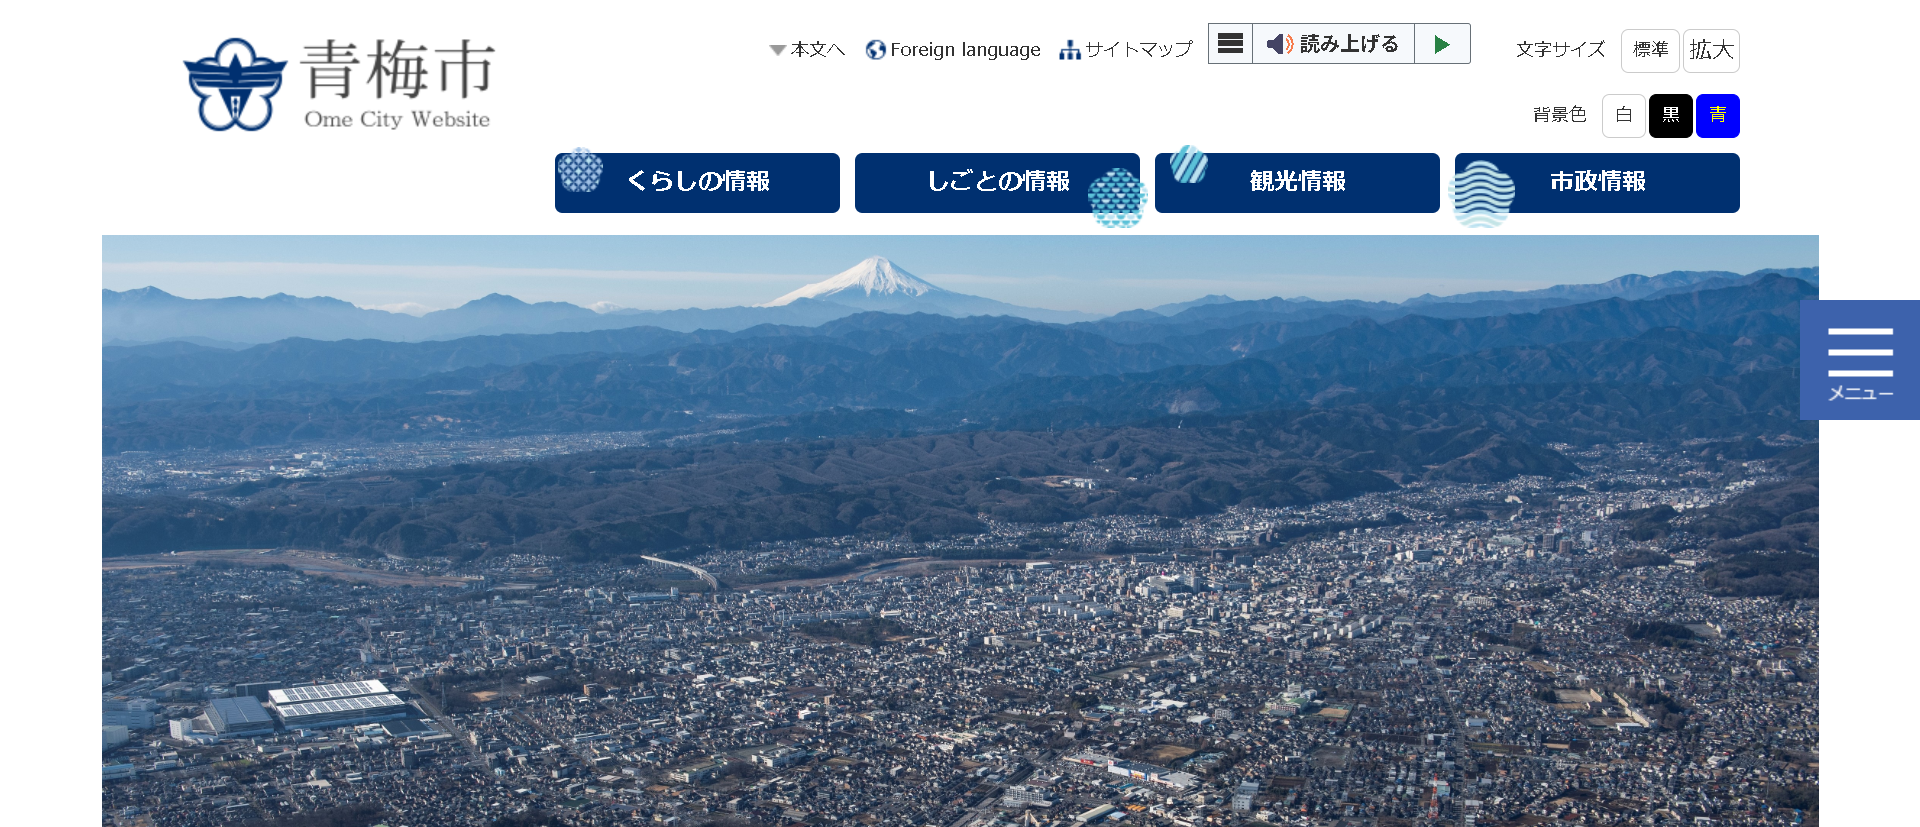Jump to main content via 本文へ
The image size is (1920, 827).
pyautogui.click(x=817, y=49)
